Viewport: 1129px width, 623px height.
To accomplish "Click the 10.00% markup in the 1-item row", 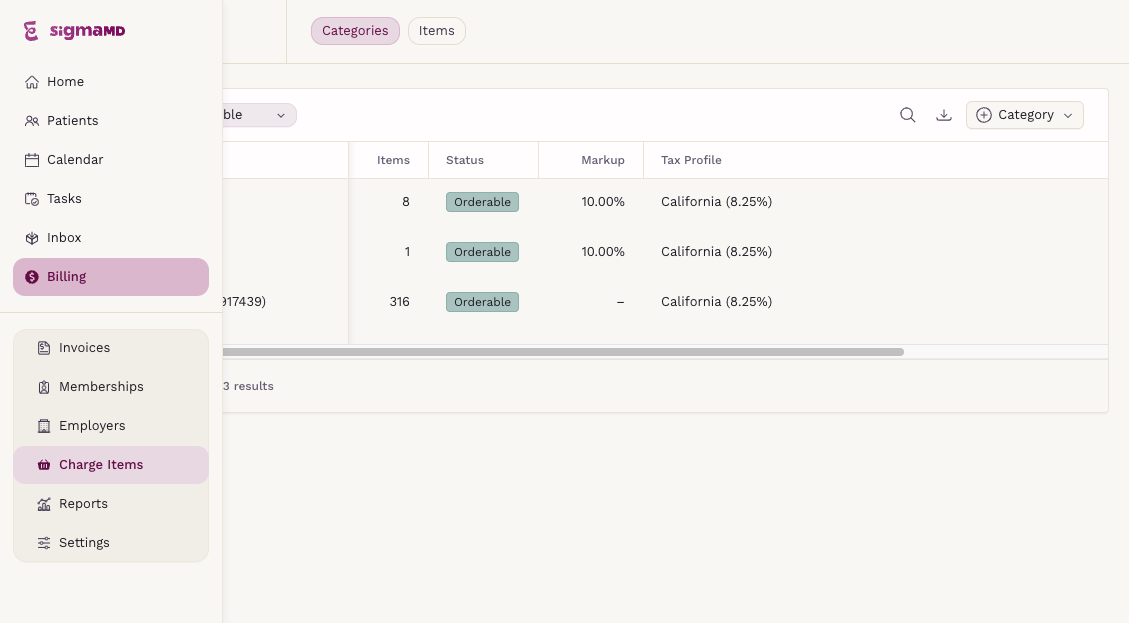I will (603, 252).
